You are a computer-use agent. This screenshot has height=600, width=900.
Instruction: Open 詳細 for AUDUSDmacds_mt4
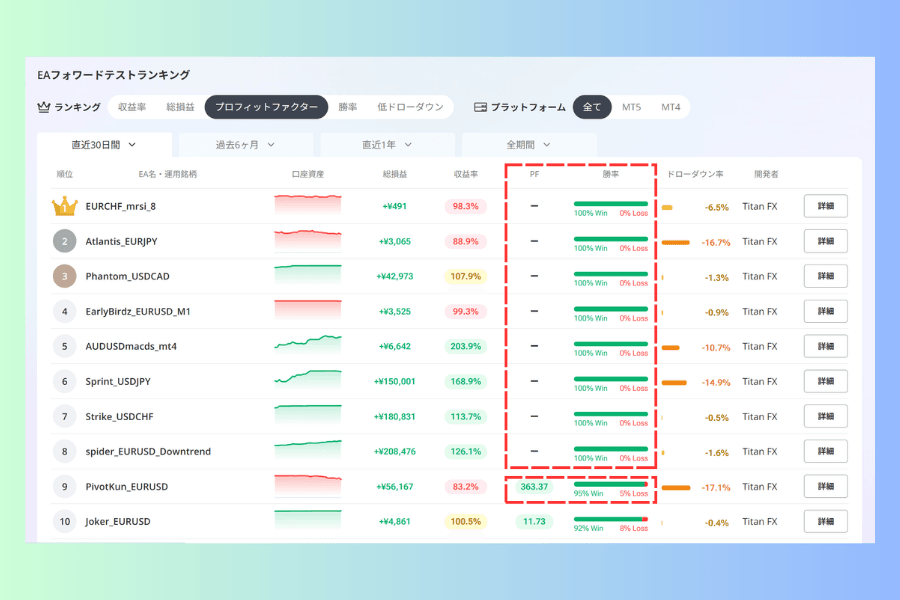pos(825,346)
